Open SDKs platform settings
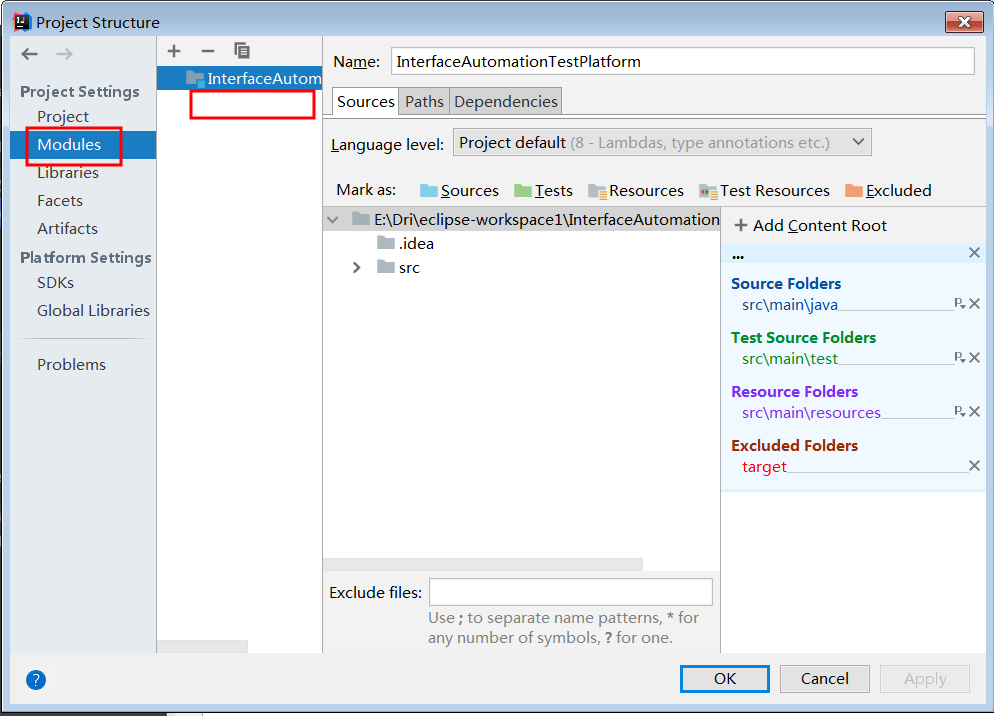This screenshot has height=716, width=994. (55, 282)
